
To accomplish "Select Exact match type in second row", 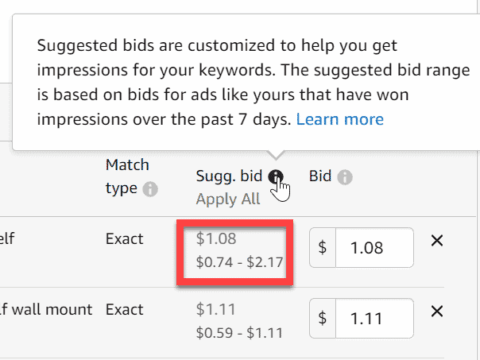I will pyautogui.click(x=124, y=310).
